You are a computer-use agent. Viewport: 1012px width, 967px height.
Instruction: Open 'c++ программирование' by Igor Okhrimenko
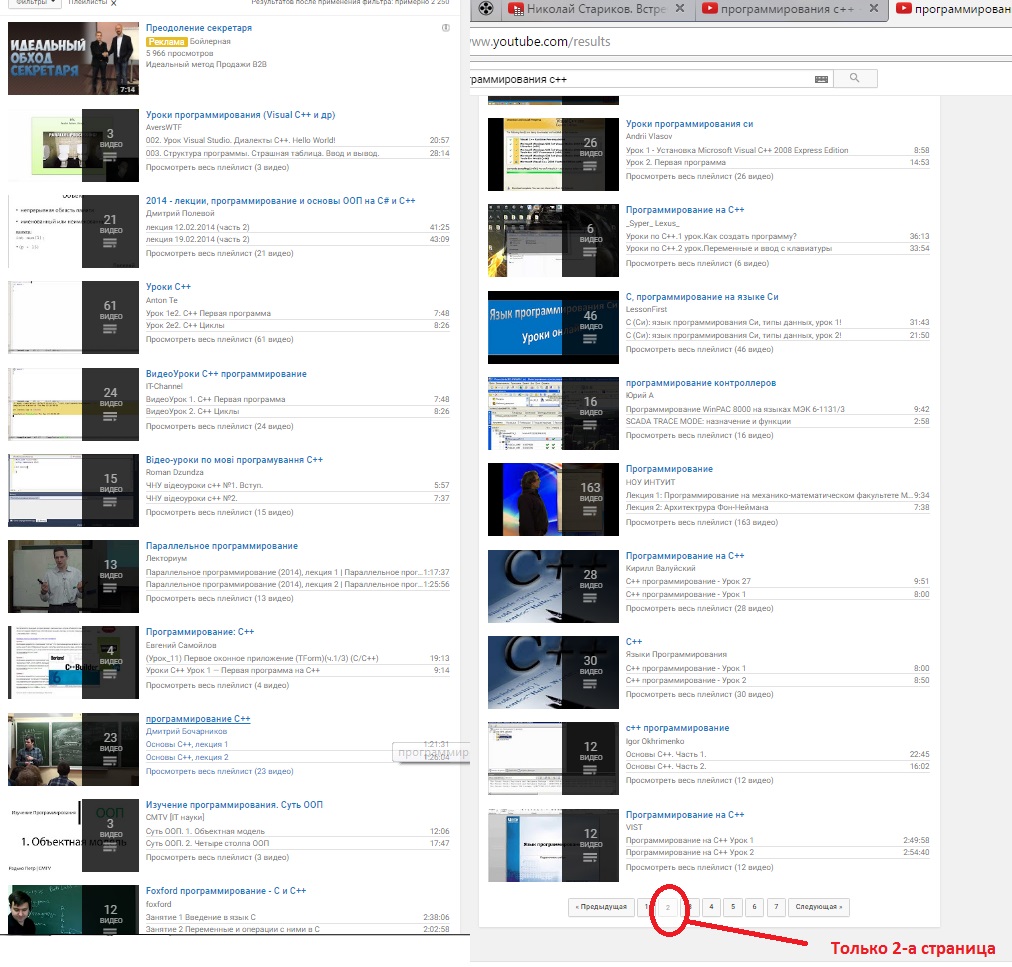(x=677, y=728)
